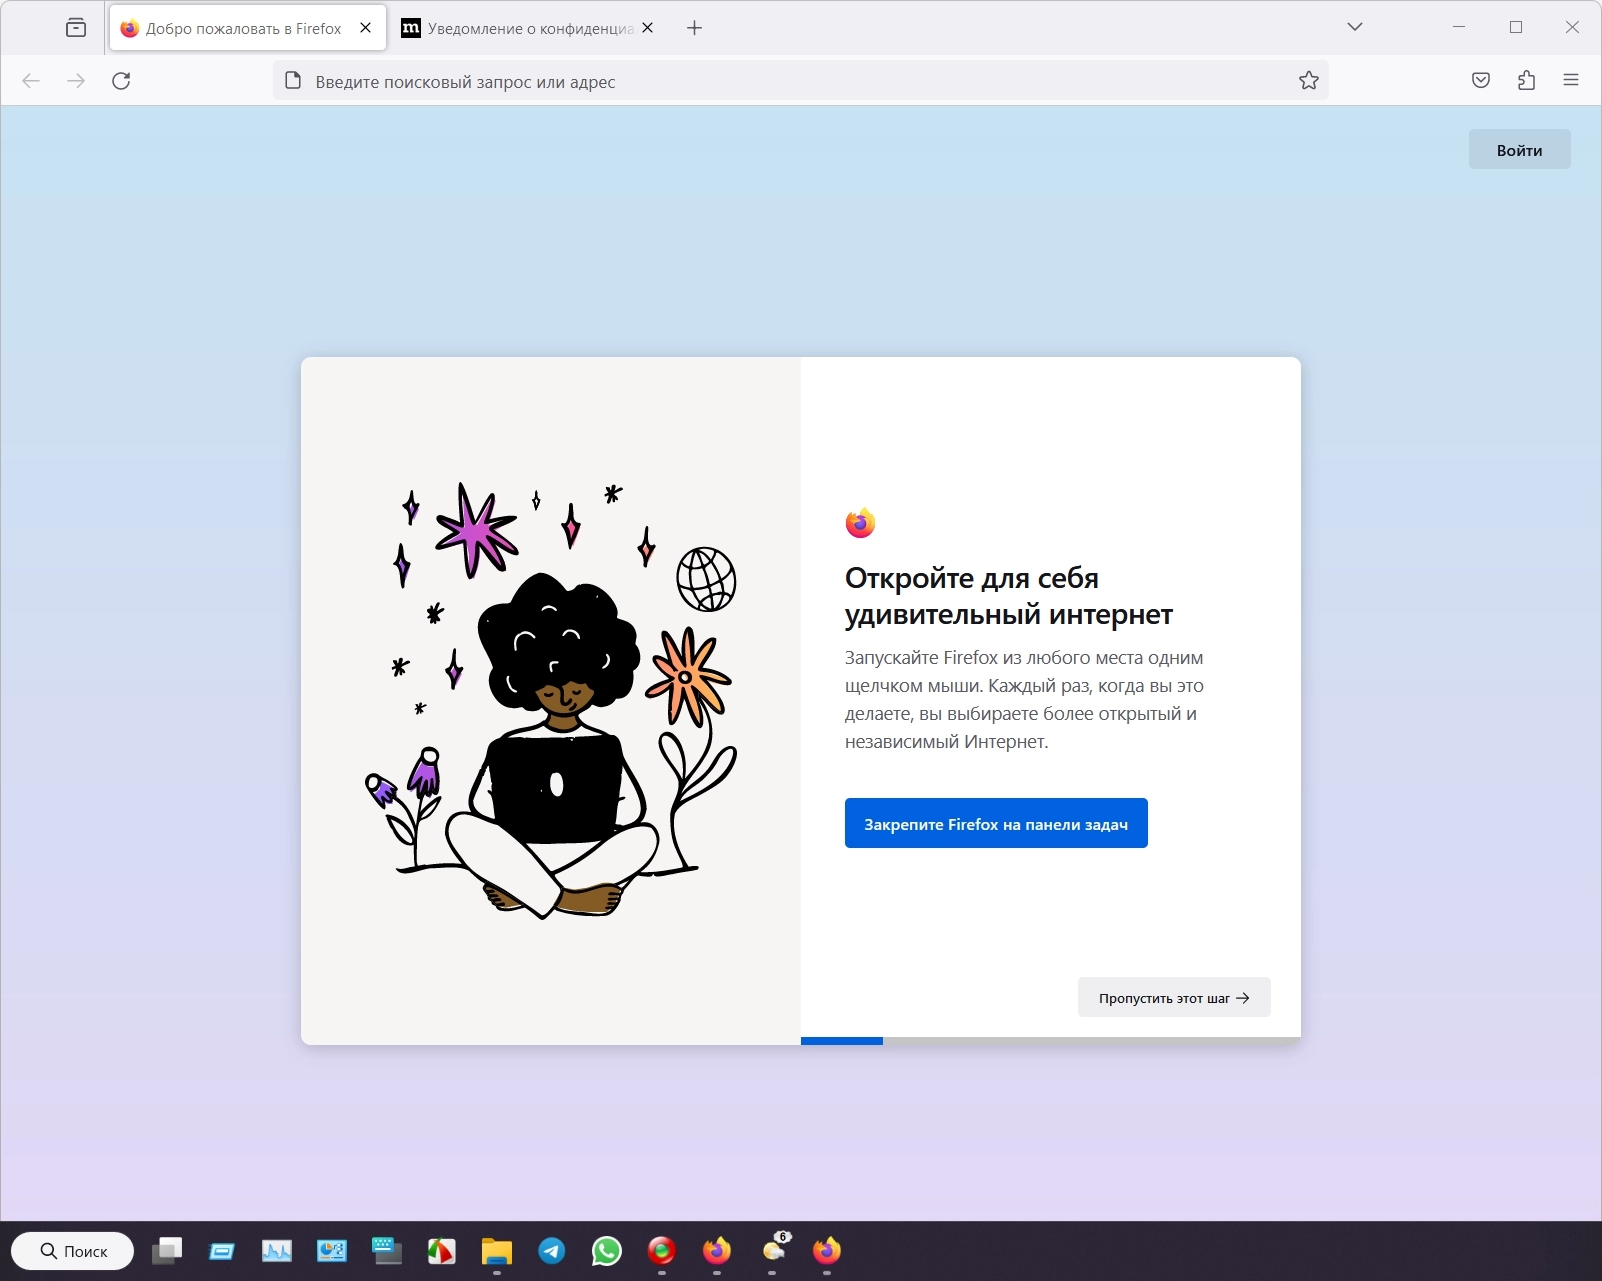The image size is (1602, 1281).
Task: Click 'Закрепите Firefox на панели задач' button
Action: (996, 824)
